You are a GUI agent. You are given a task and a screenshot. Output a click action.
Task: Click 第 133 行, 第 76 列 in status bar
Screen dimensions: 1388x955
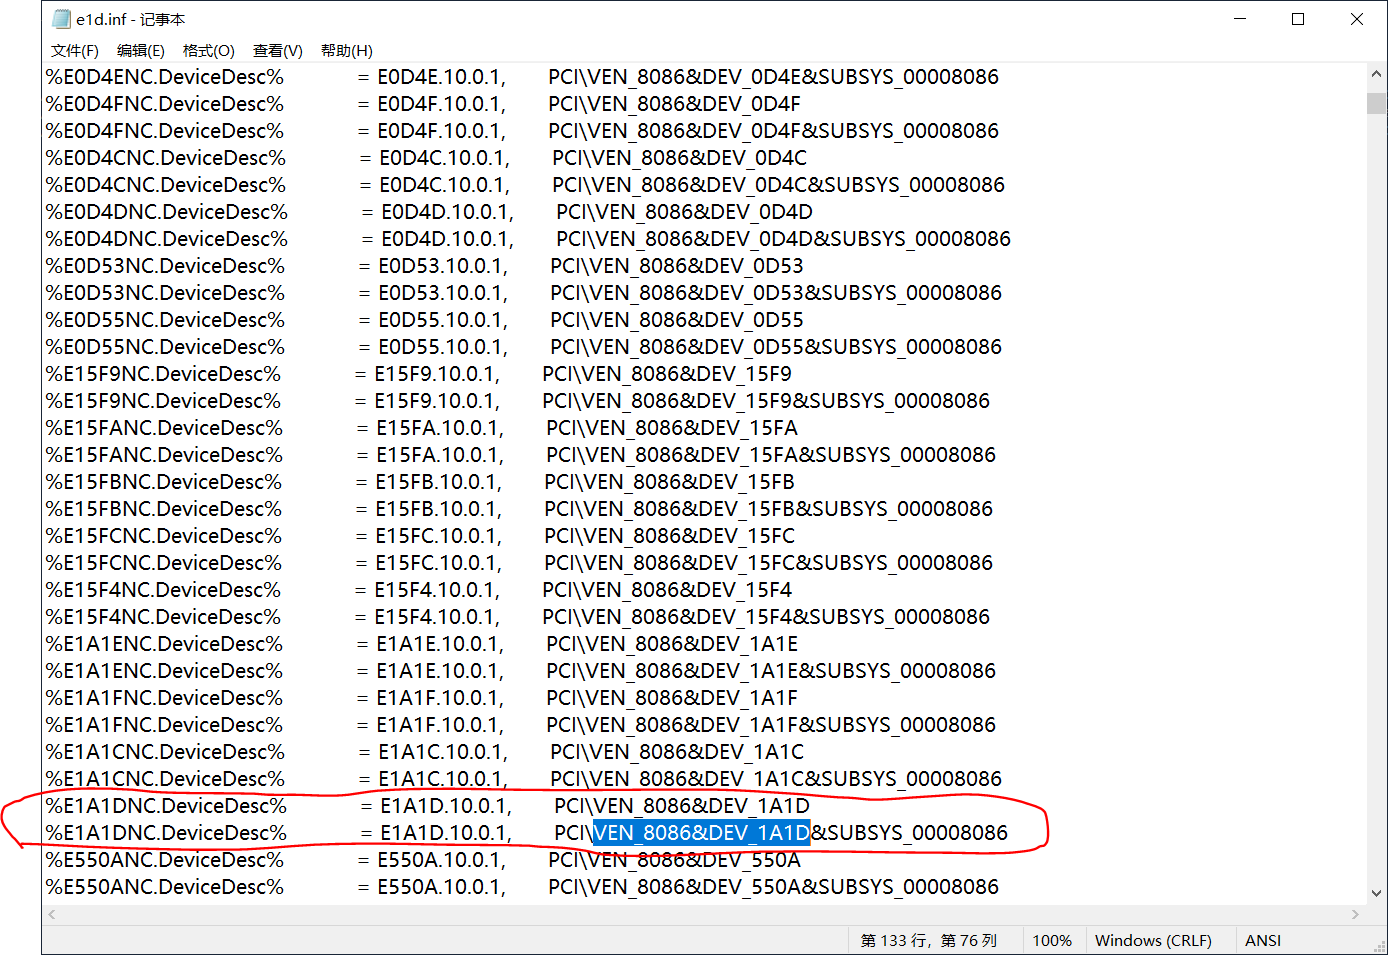[929, 940]
